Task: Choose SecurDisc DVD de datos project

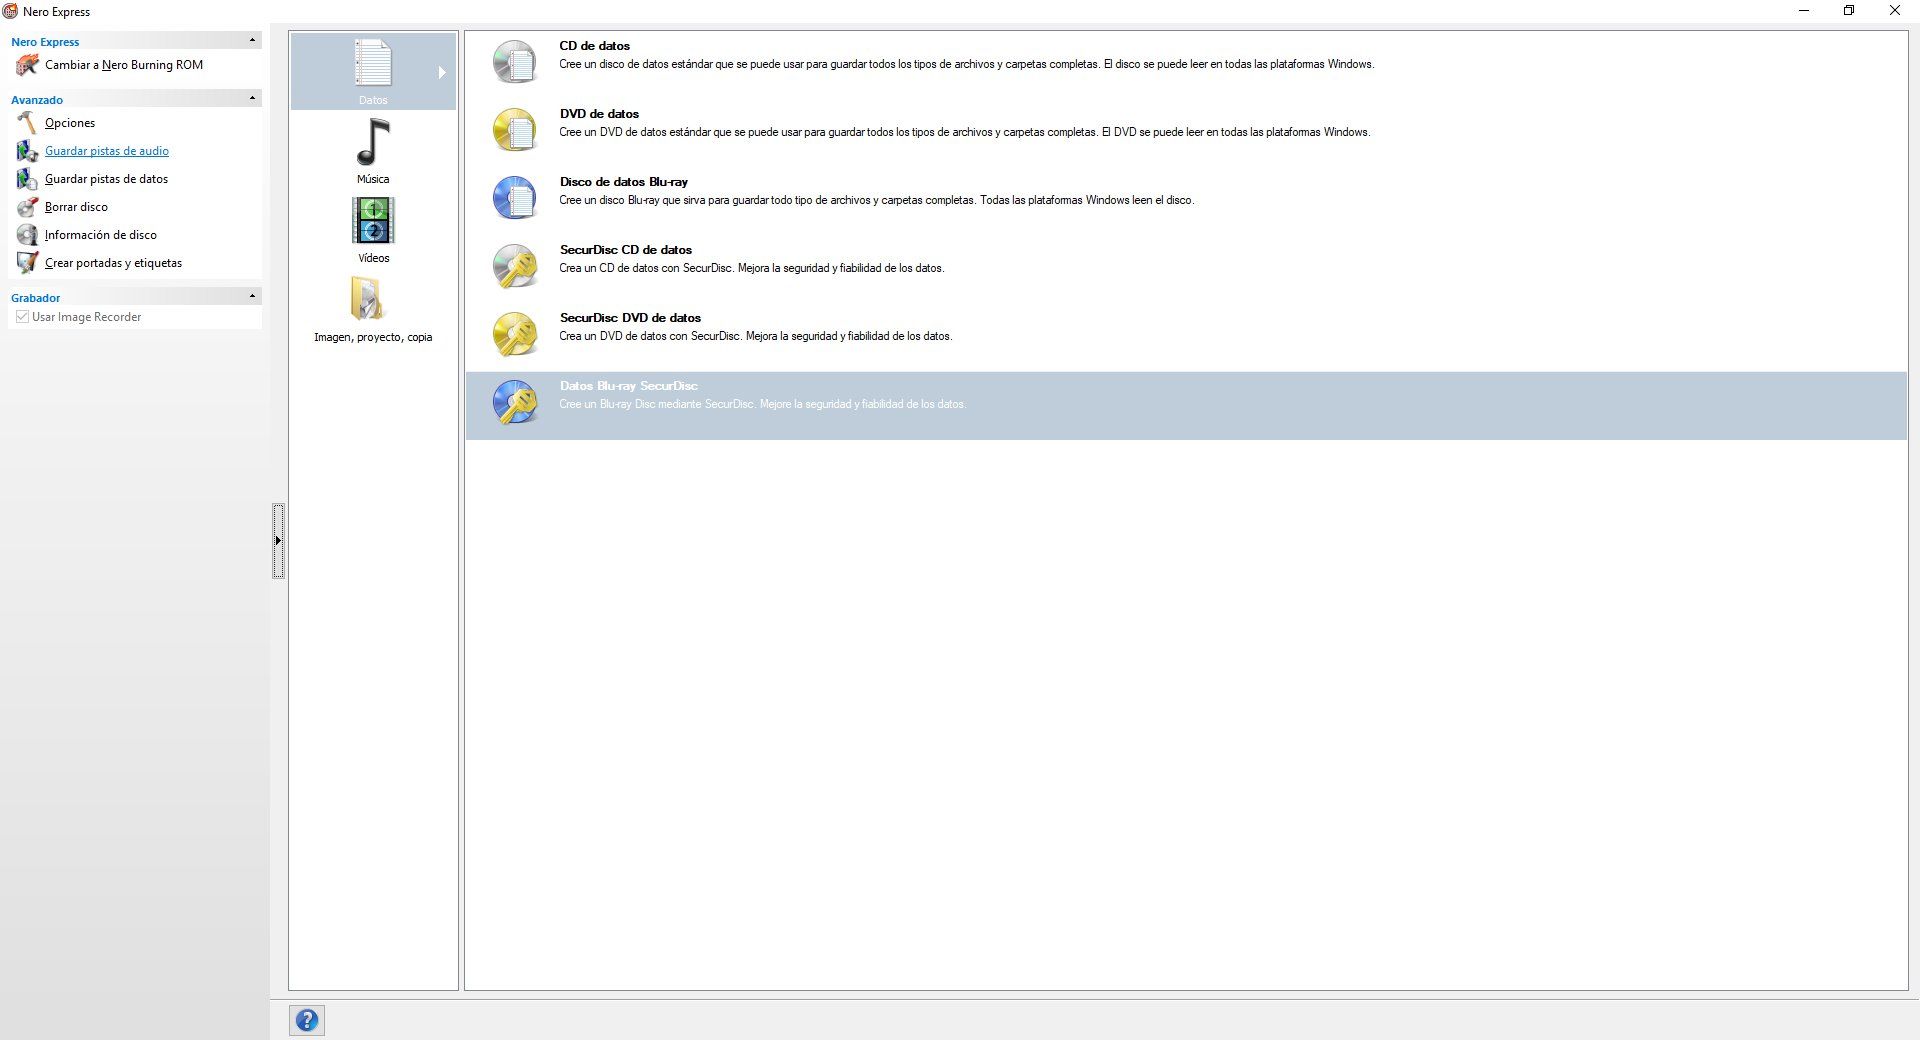Action: tap(1186, 338)
